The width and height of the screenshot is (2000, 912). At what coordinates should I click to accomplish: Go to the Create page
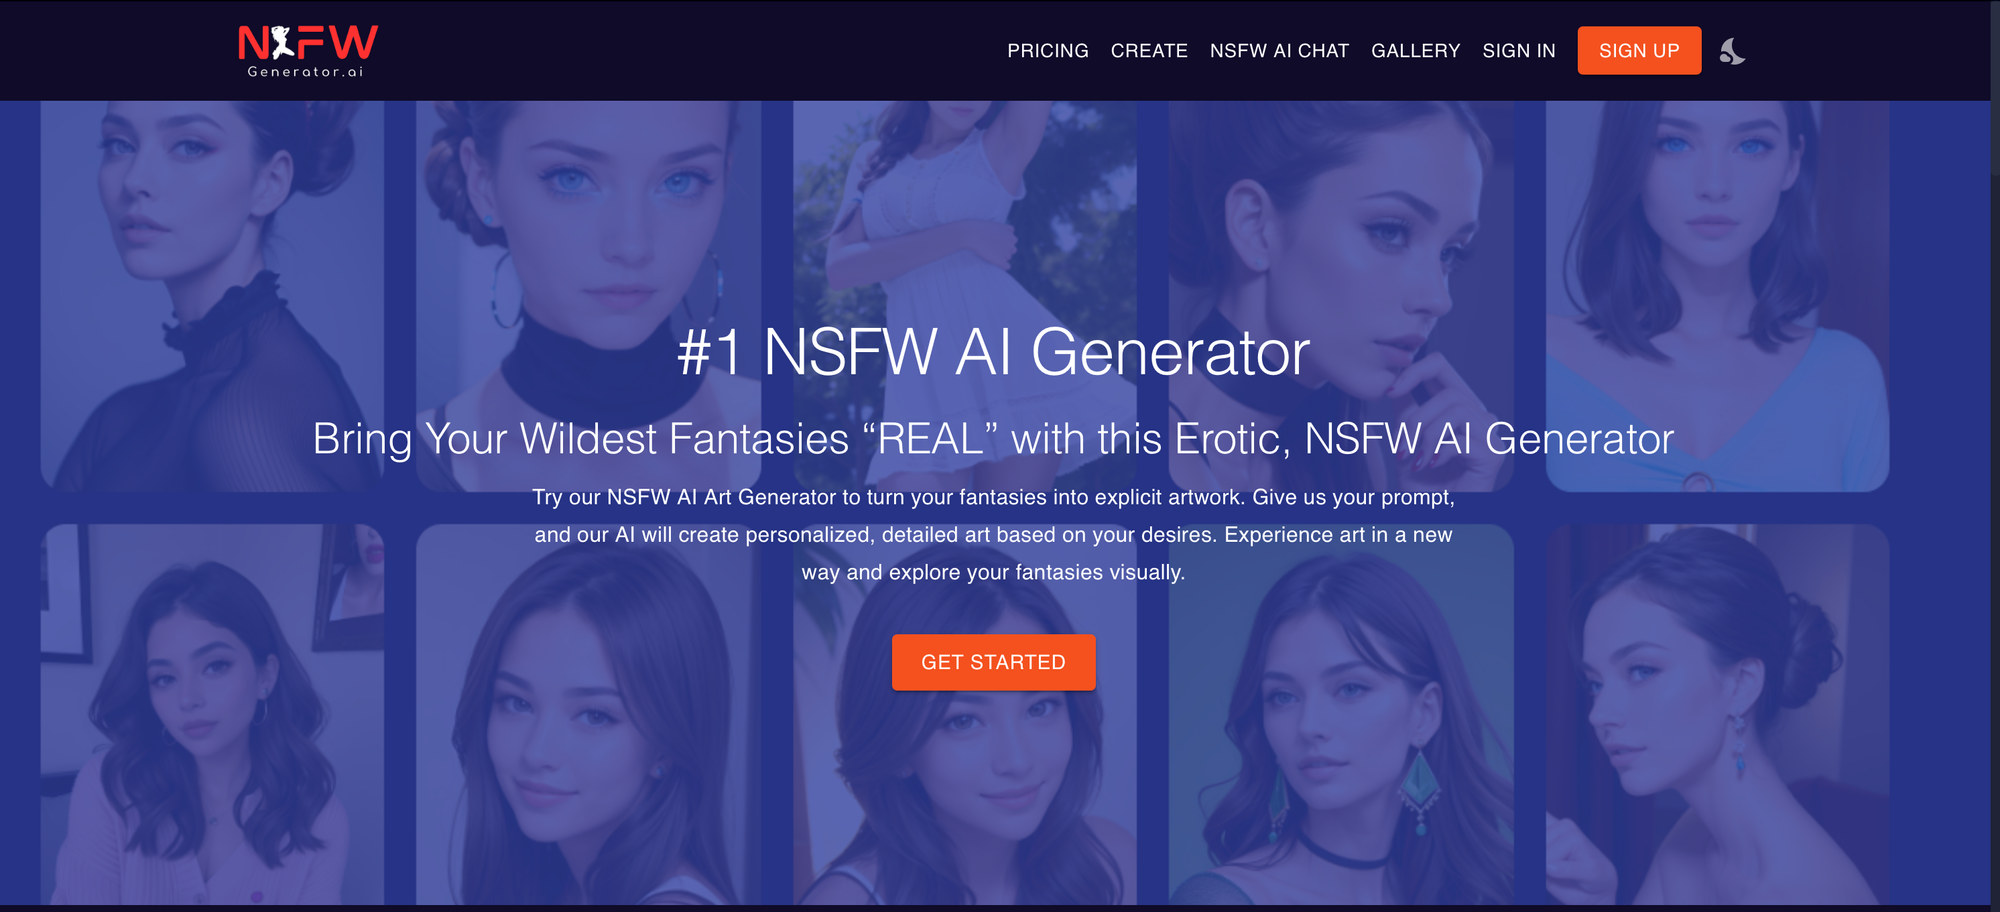click(x=1149, y=51)
